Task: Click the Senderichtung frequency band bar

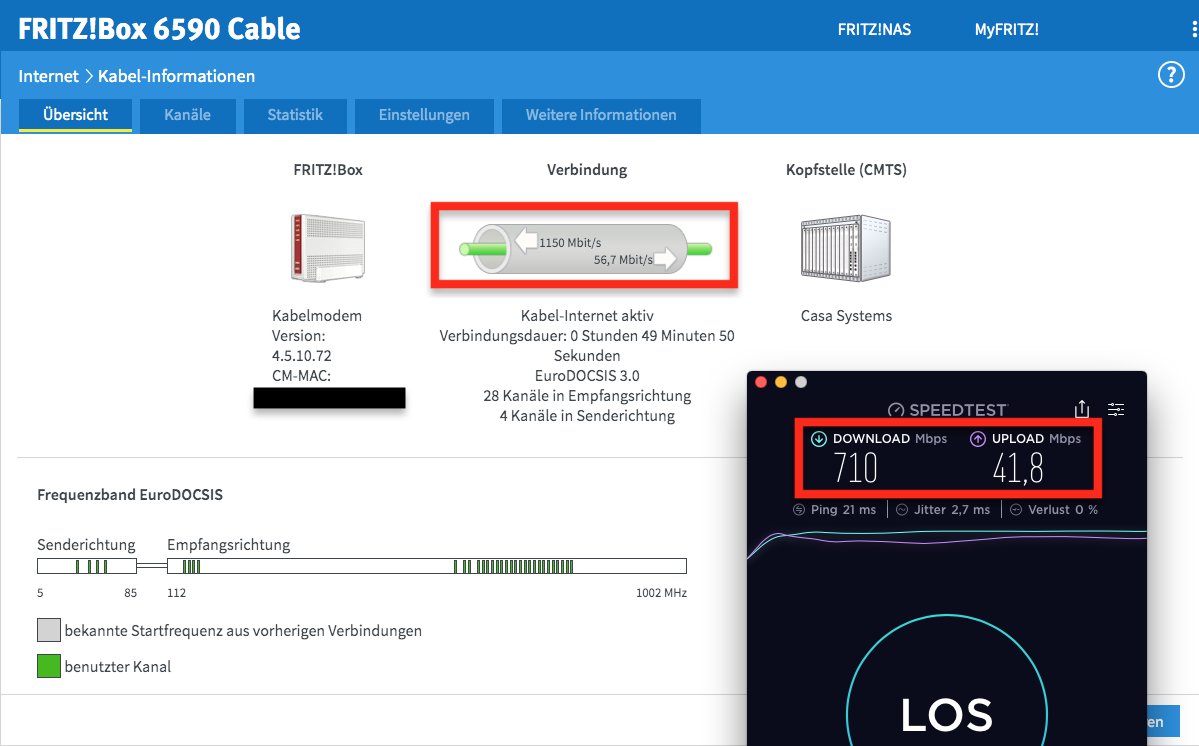Action: click(87, 566)
